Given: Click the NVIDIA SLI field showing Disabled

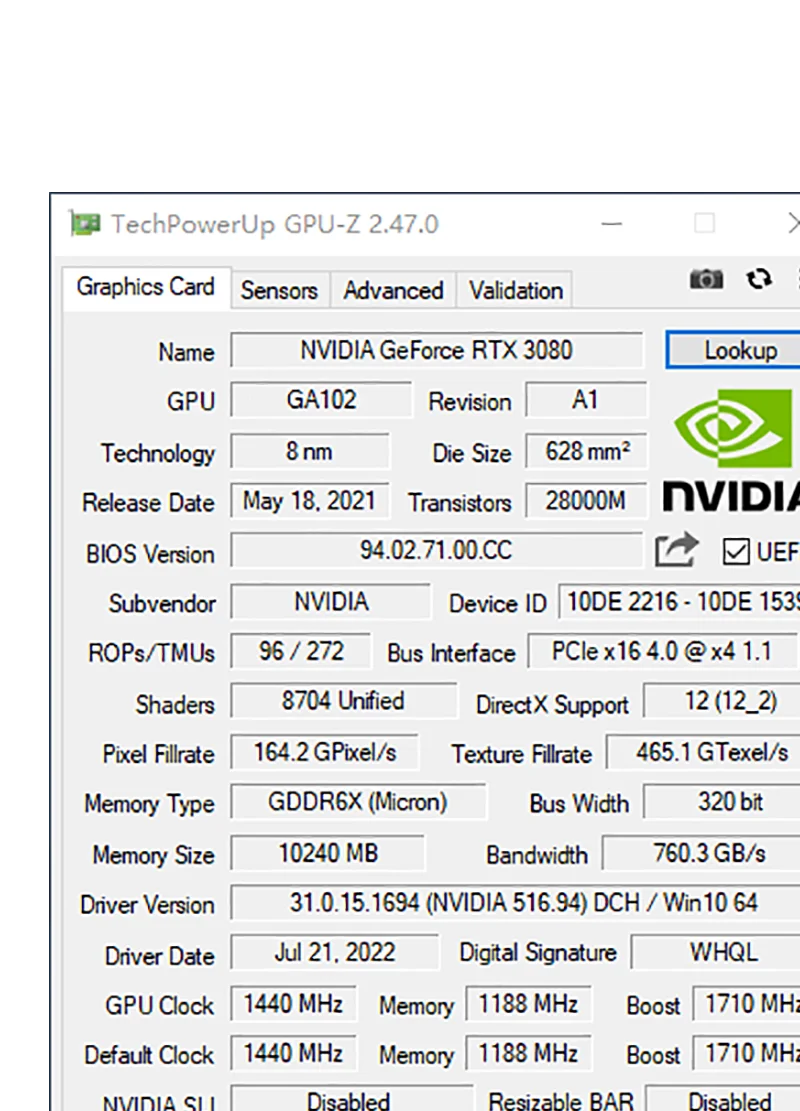Looking at the screenshot, I should pyautogui.click(x=351, y=1099).
